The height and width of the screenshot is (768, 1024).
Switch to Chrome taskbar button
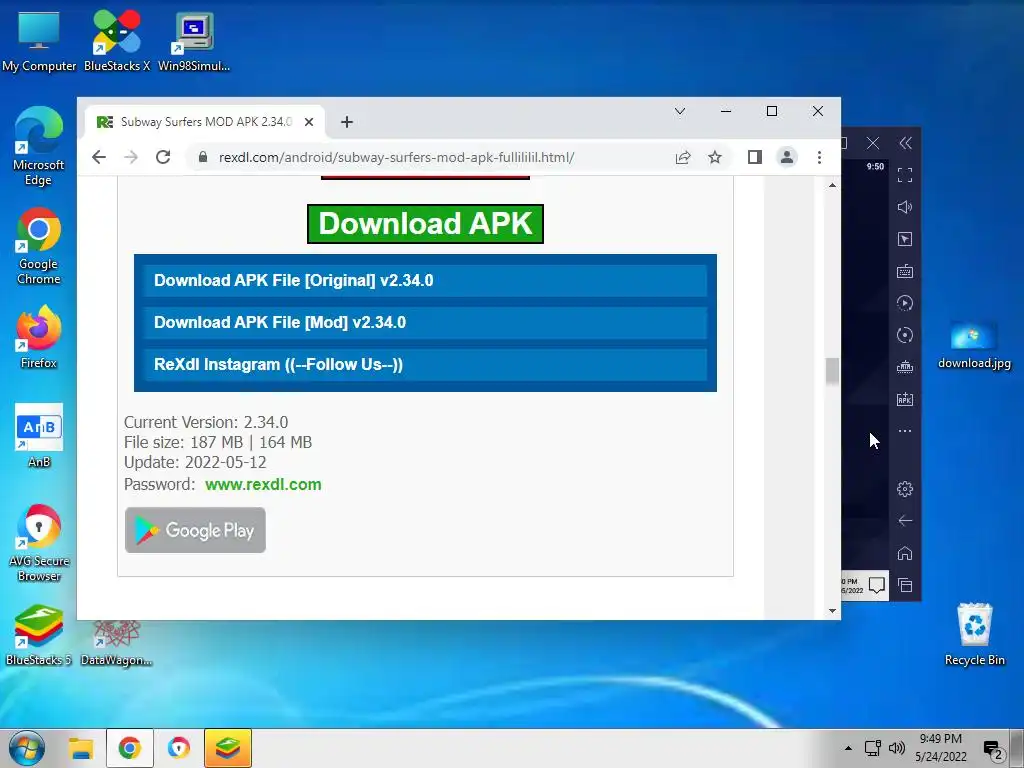pos(130,748)
